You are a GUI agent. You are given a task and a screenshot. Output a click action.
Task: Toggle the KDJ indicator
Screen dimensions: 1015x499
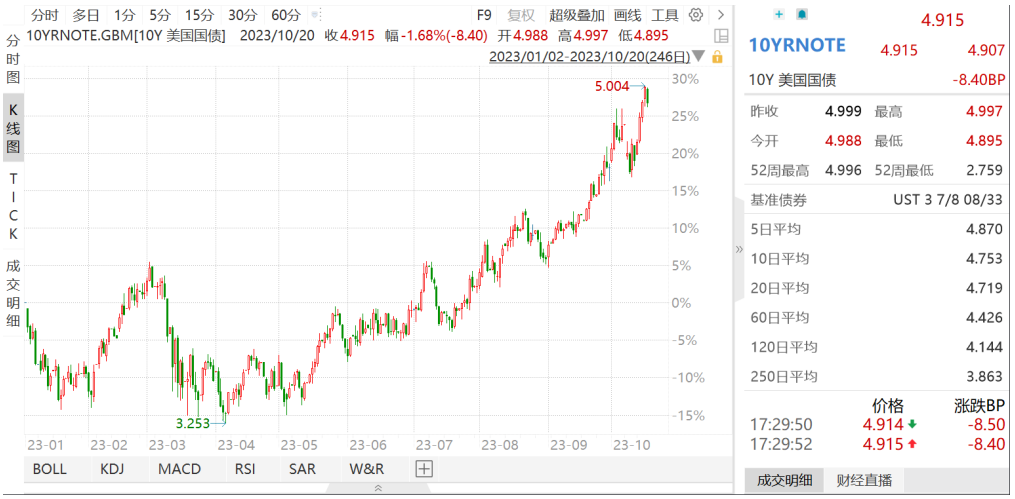point(112,468)
